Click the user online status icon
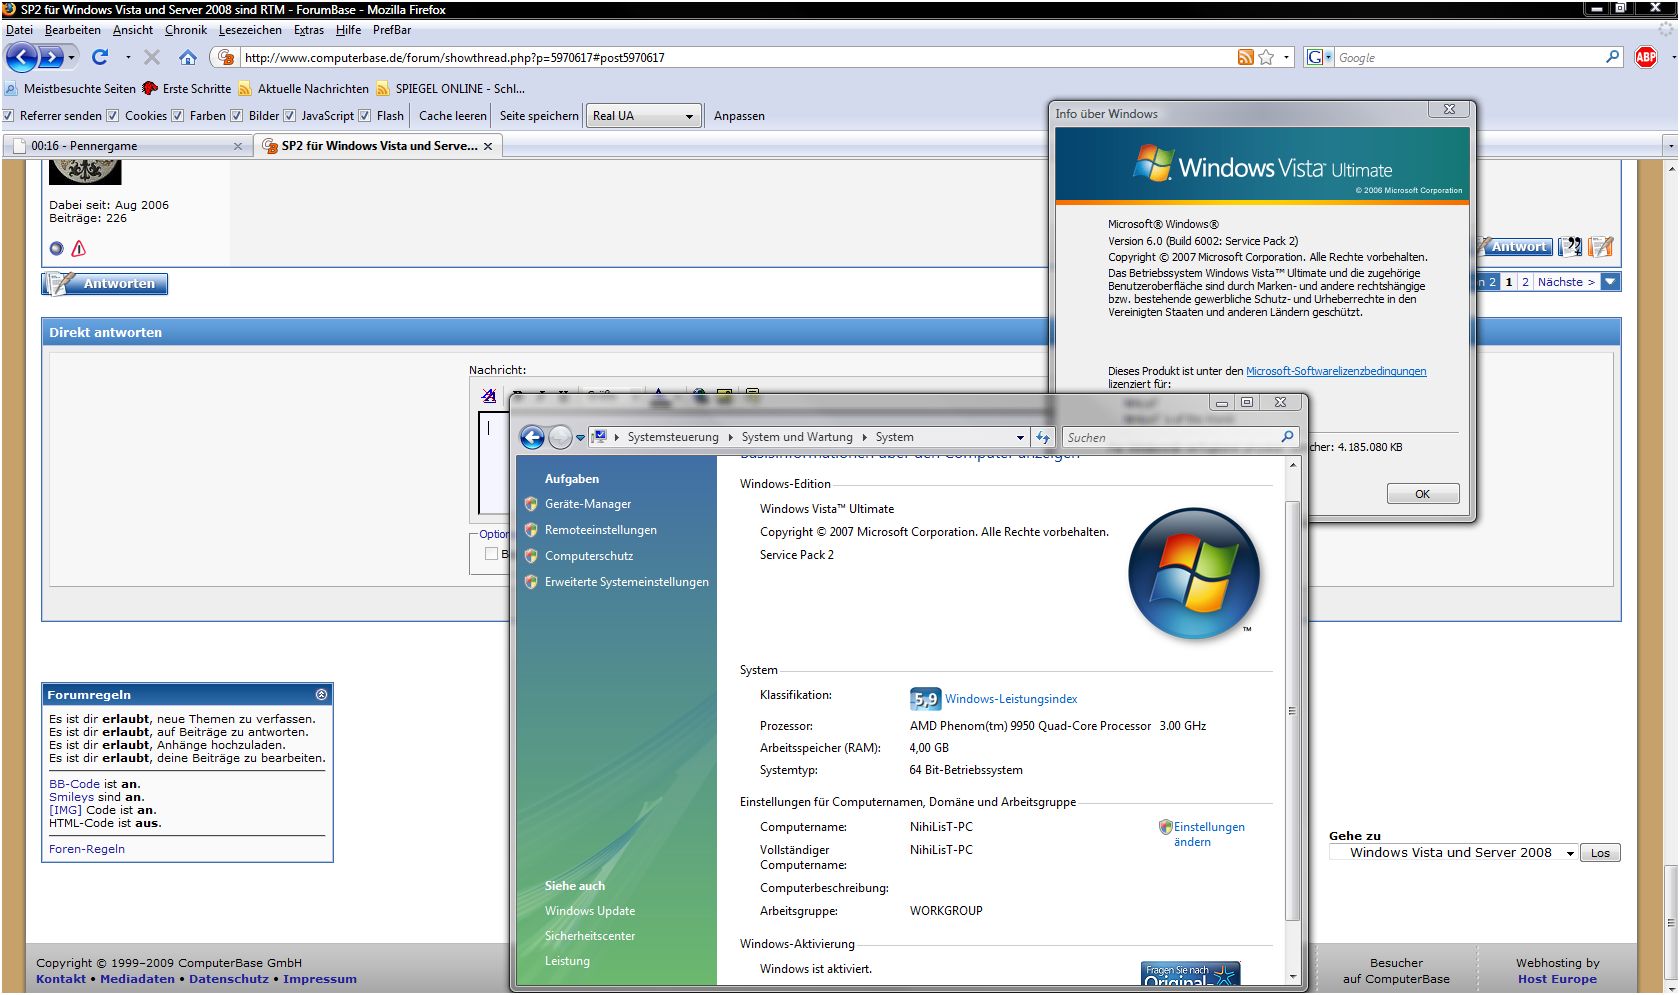 pyautogui.click(x=57, y=248)
